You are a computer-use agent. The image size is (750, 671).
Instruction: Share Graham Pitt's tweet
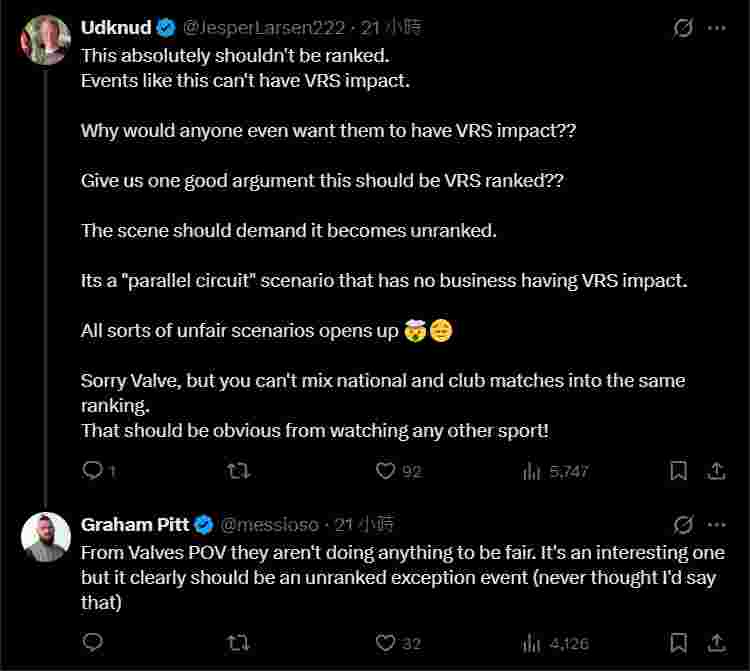click(x=716, y=642)
